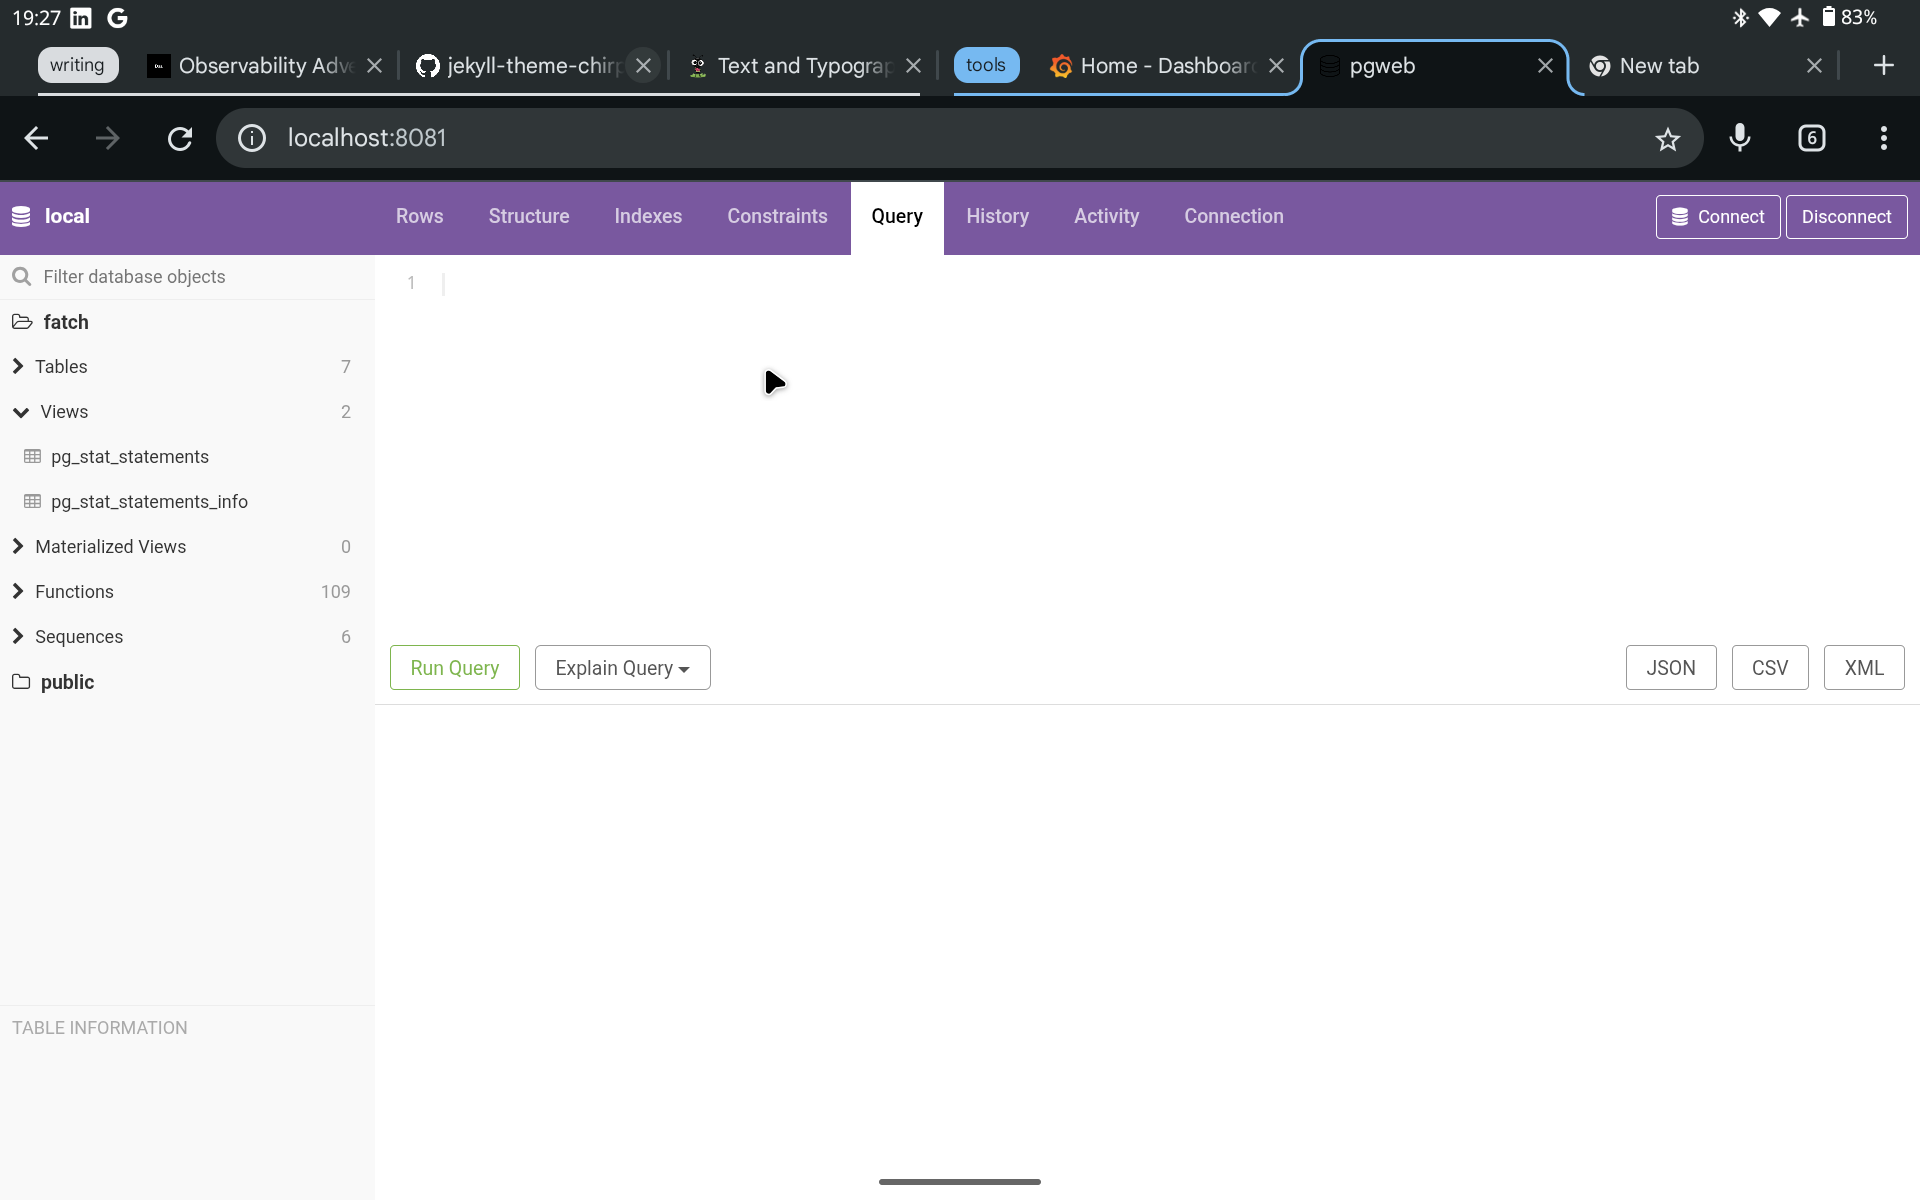
Task: Click the local database icon
Action: [21, 216]
